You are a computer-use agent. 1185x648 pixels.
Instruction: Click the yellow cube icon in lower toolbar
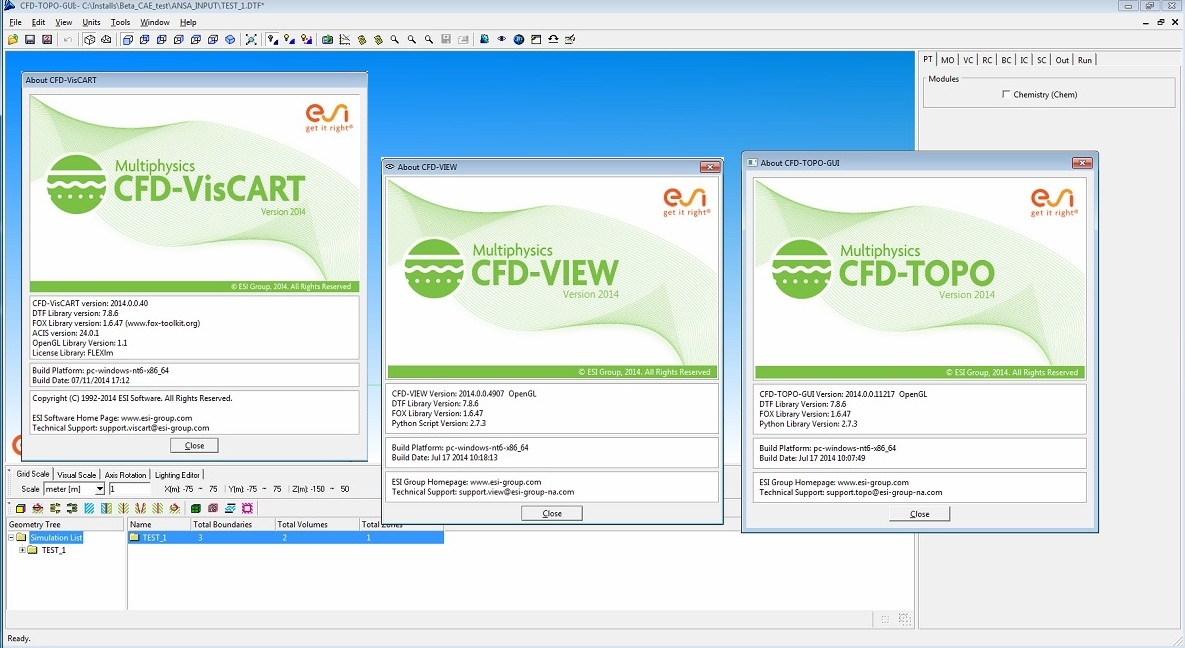tap(20, 508)
